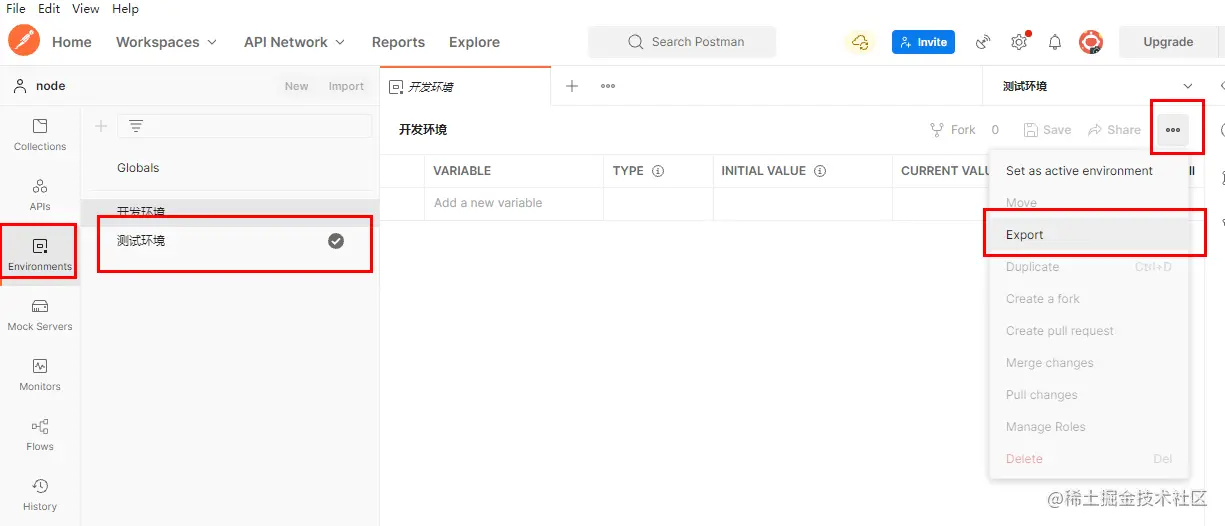
Task: Open environment view more actions menu
Action: point(1173,130)
